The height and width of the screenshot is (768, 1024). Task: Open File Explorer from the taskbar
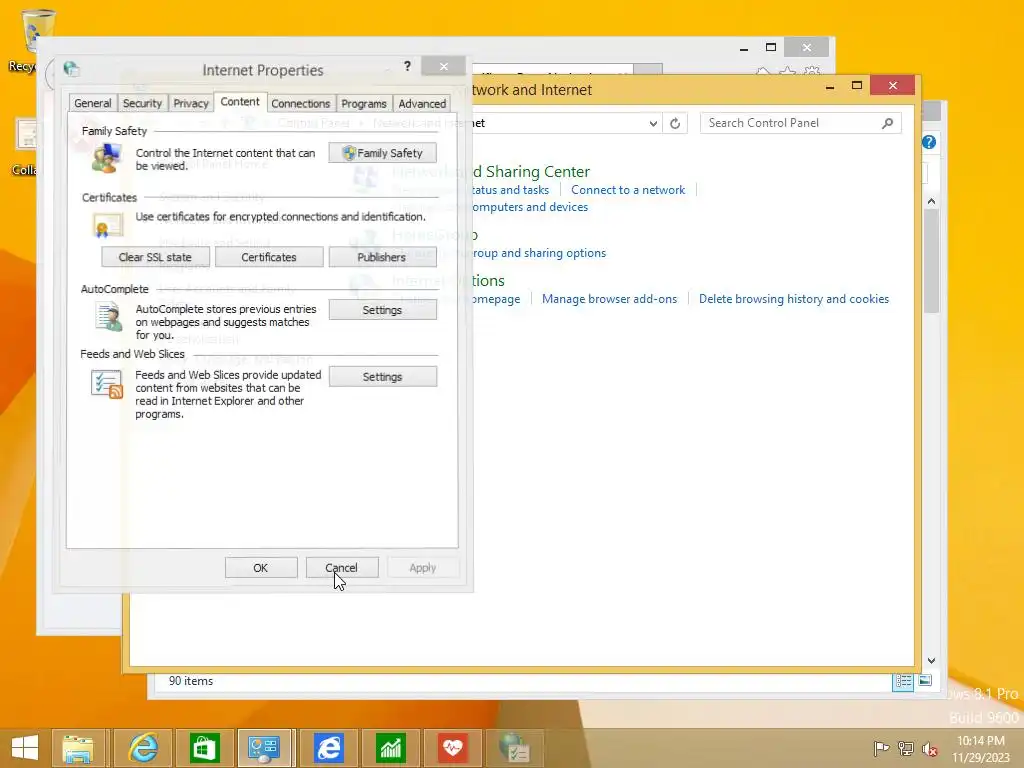[x=78, y=748]
